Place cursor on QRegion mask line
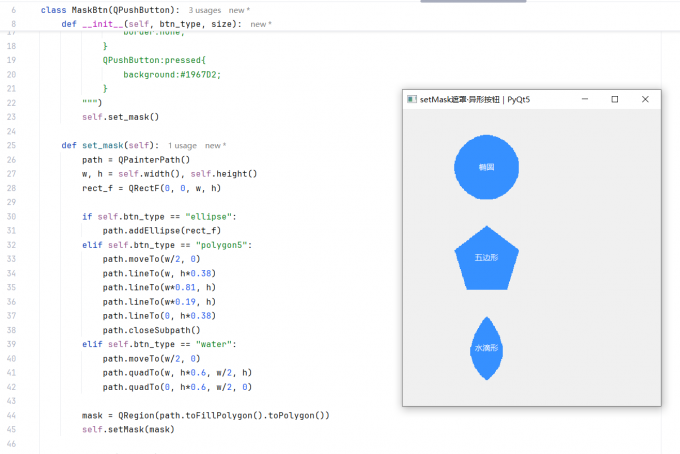680x454 pixels. [206, 415]
